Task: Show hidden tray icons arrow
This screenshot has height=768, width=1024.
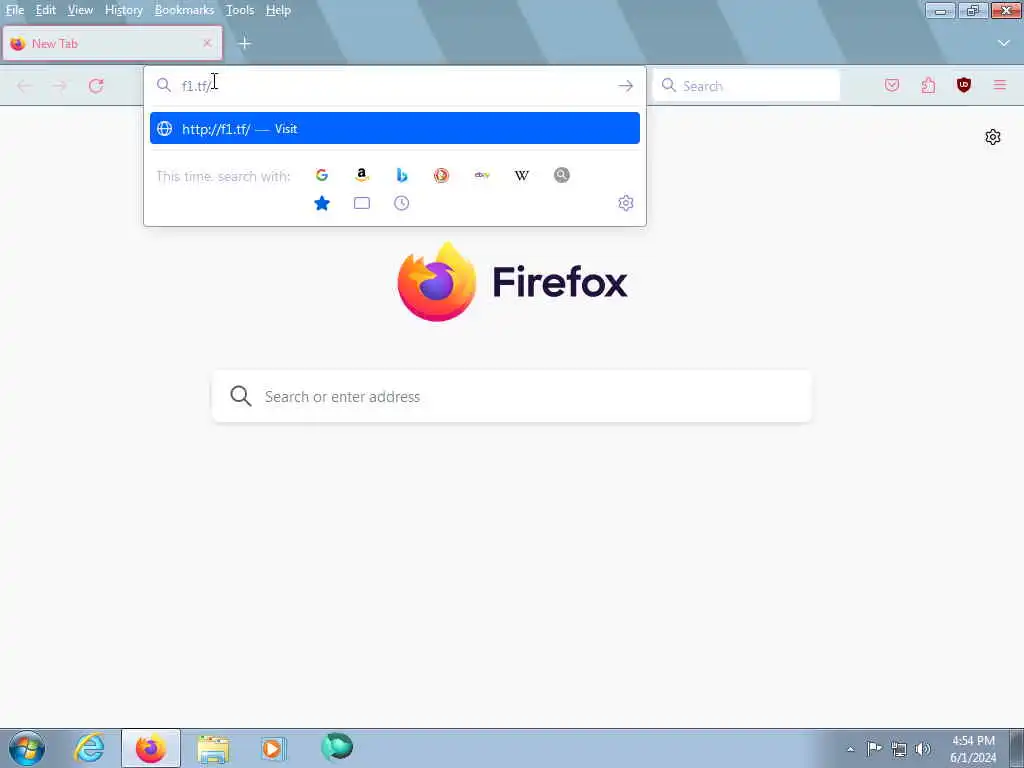Action: [850, 749]
